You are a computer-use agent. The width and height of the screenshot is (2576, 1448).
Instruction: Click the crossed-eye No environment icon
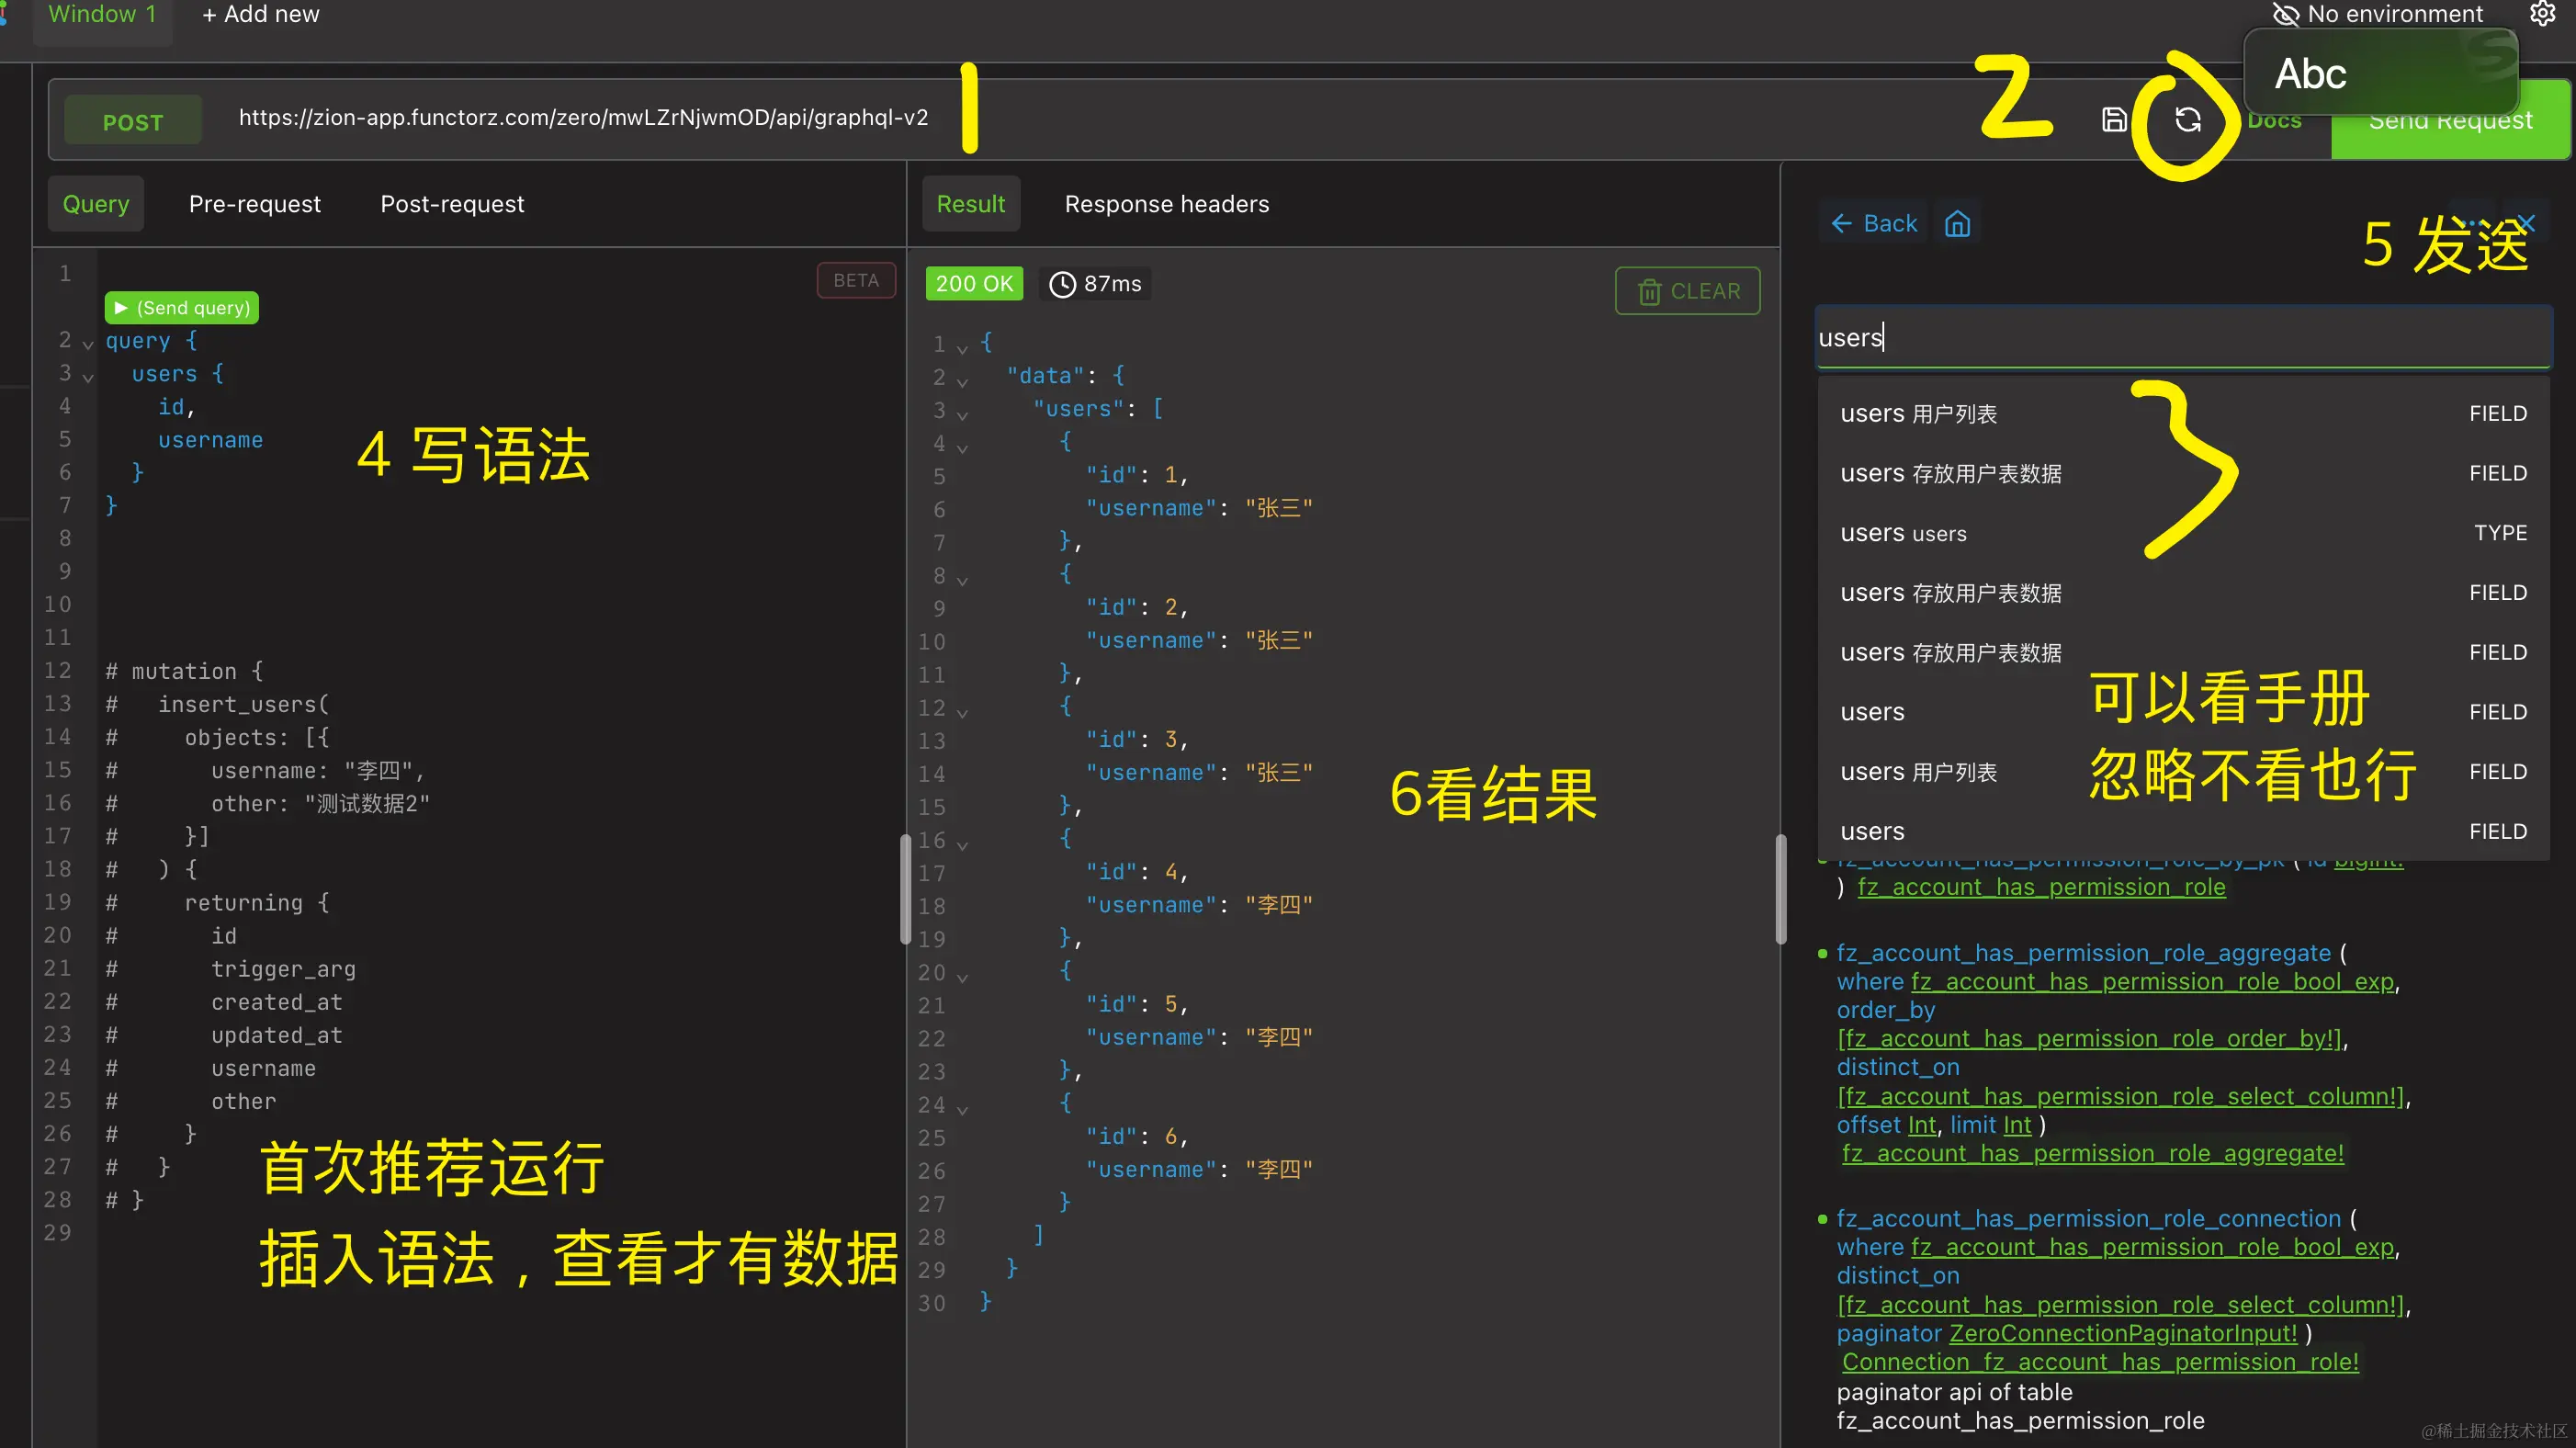pos(2285,14)
